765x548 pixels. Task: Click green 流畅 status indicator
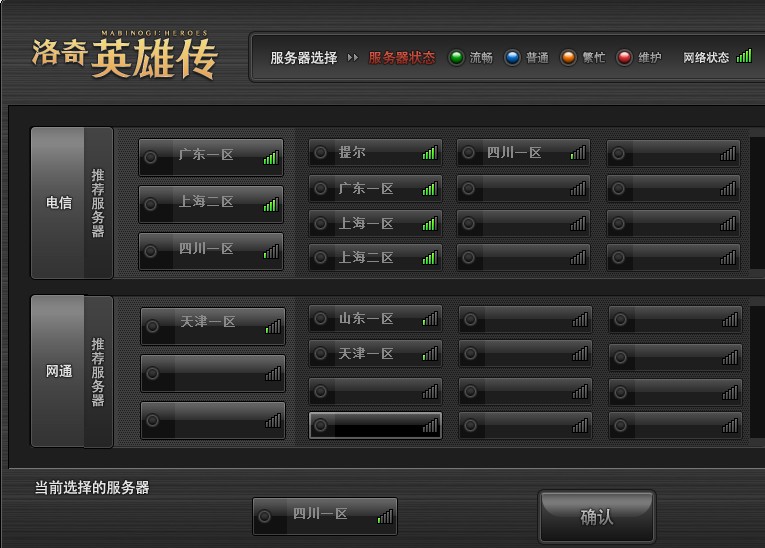pos(456,58)
